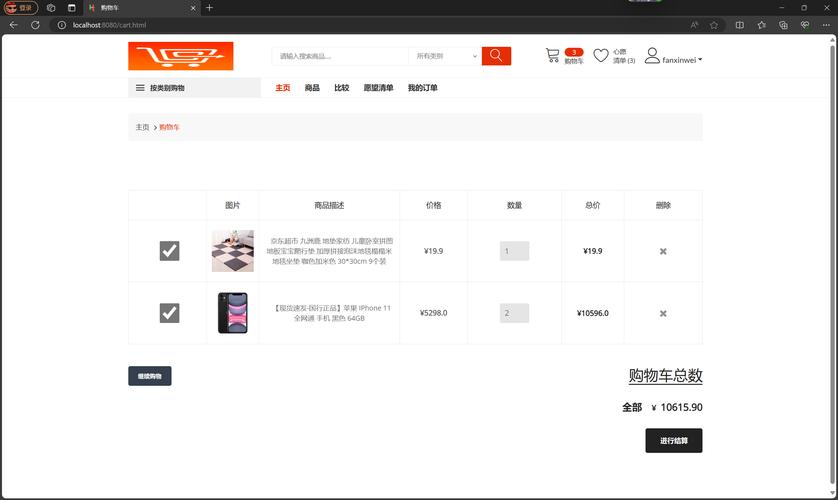
Task: Open the floor mat product description link
Action: coord(329,251)
